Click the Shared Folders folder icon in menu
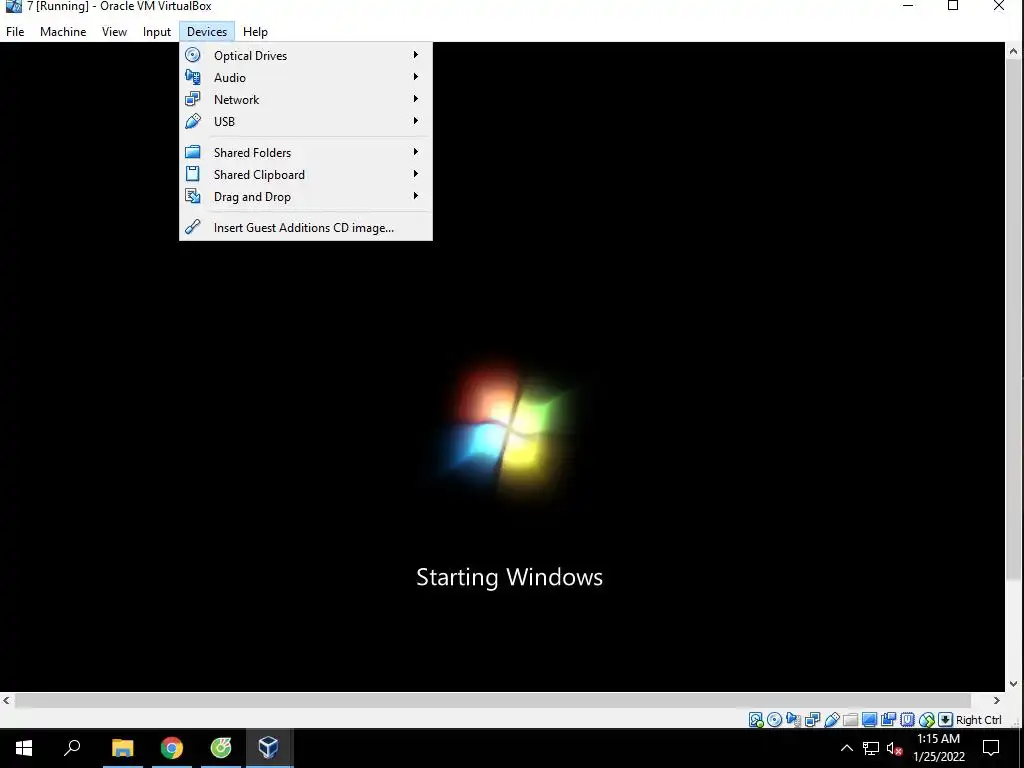This screenshot has height=768, width=1024. point(193,152)
